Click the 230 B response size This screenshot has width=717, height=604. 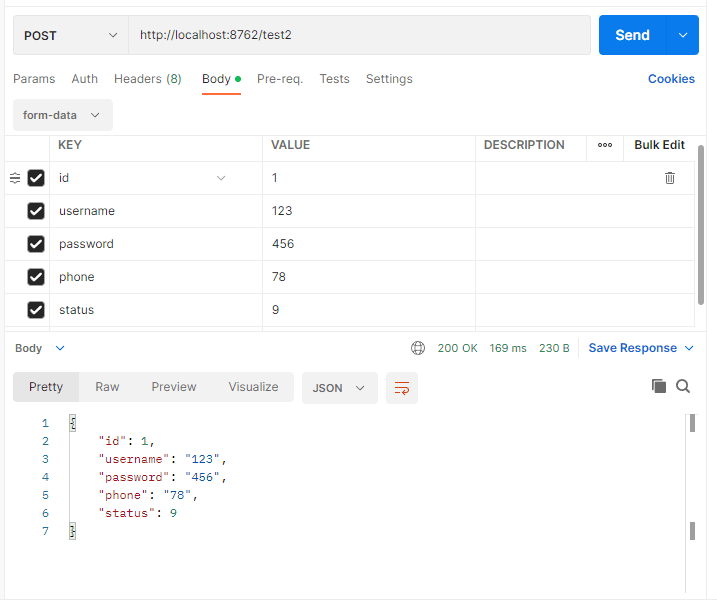pyautogui.click(x=554, y=348)
